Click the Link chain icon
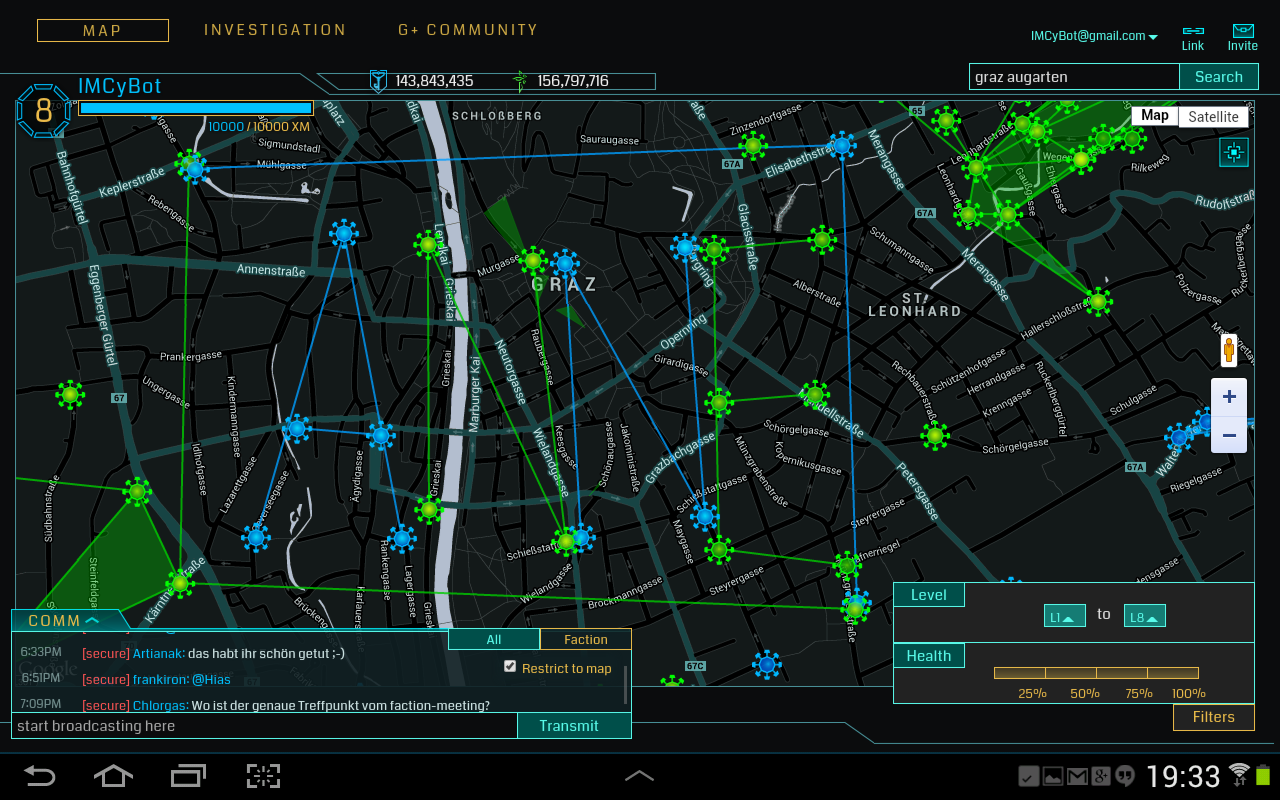The image size is (1280, 800). click(x=1193, y=32)
